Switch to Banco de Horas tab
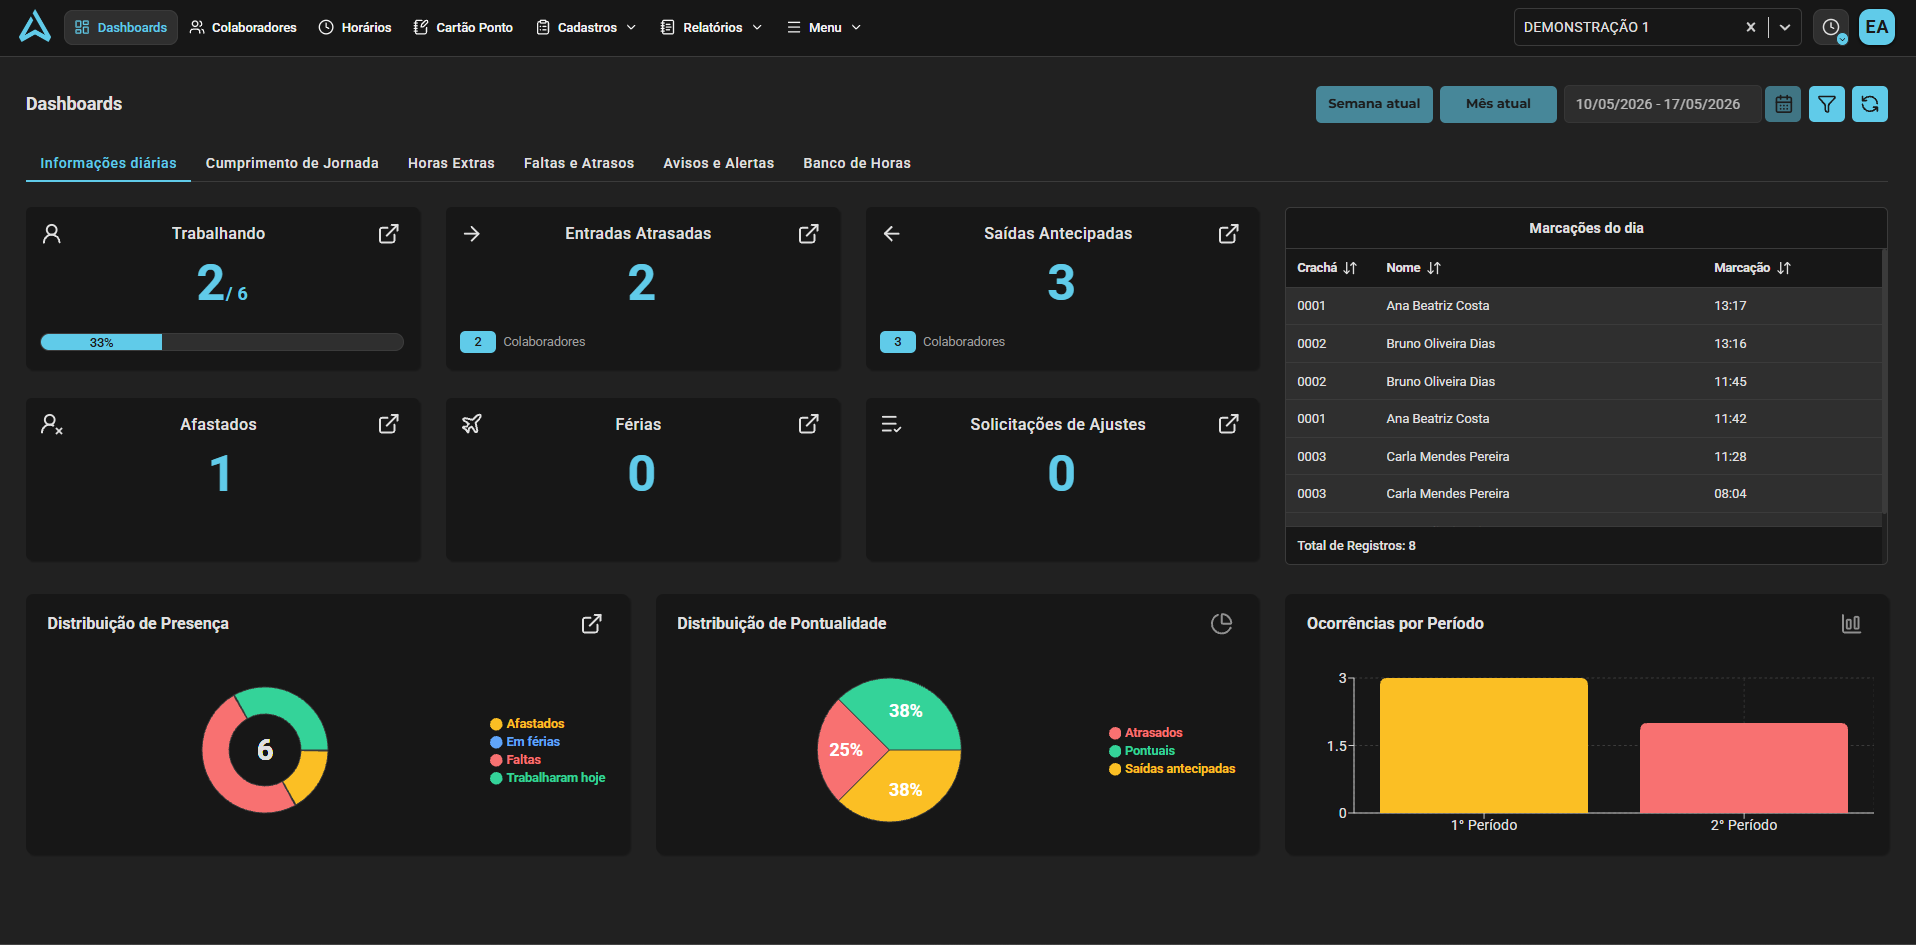This screenshot has height=945, width=1916. coord(857,163)
